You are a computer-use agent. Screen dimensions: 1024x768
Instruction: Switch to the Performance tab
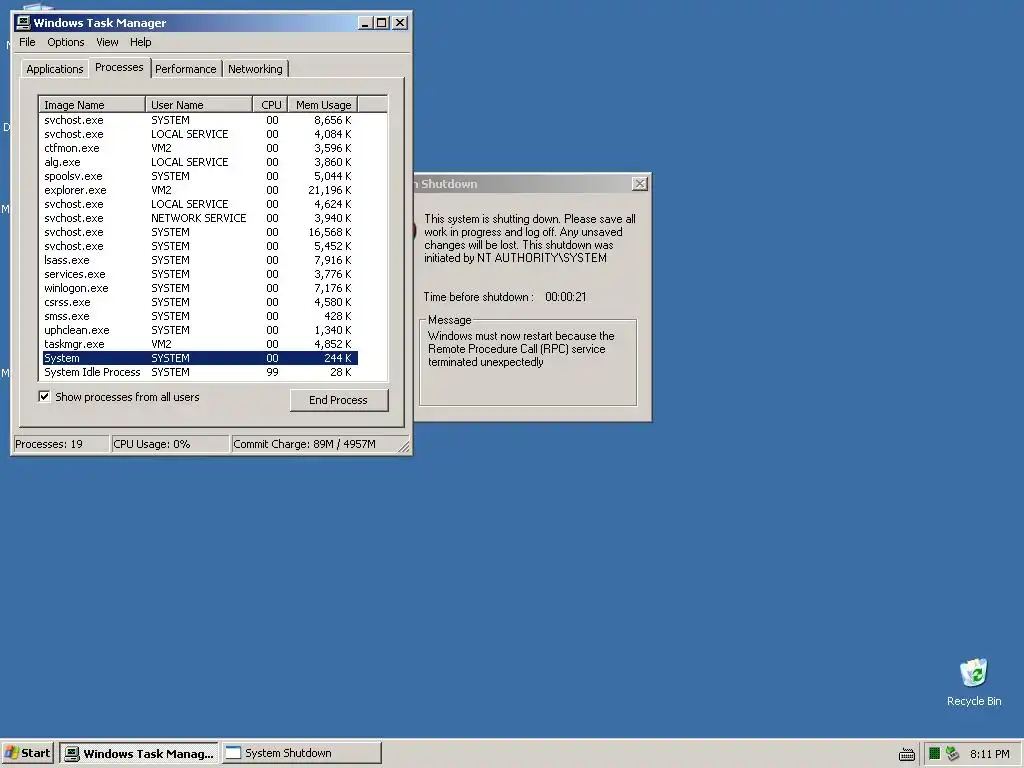(185, 69)
